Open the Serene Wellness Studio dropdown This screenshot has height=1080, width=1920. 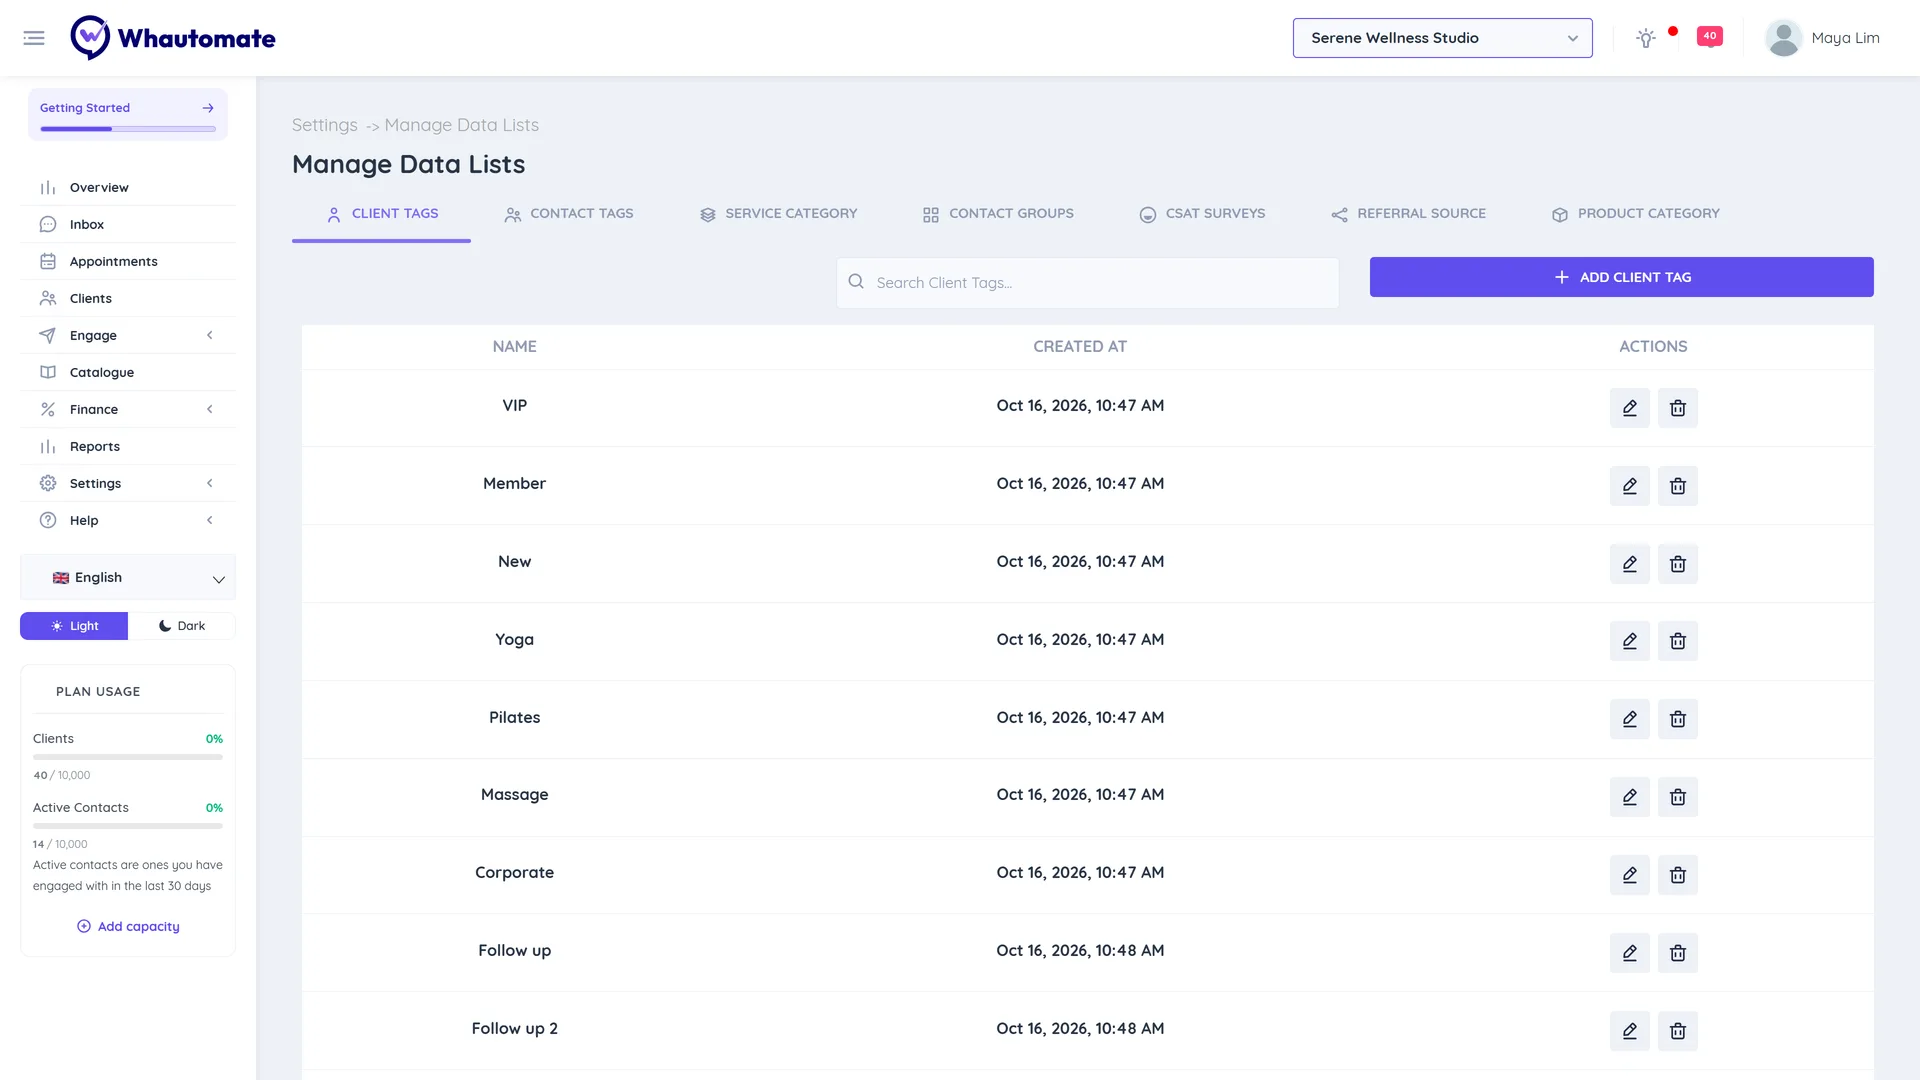pyautogui.click(x=1442, y=38)
